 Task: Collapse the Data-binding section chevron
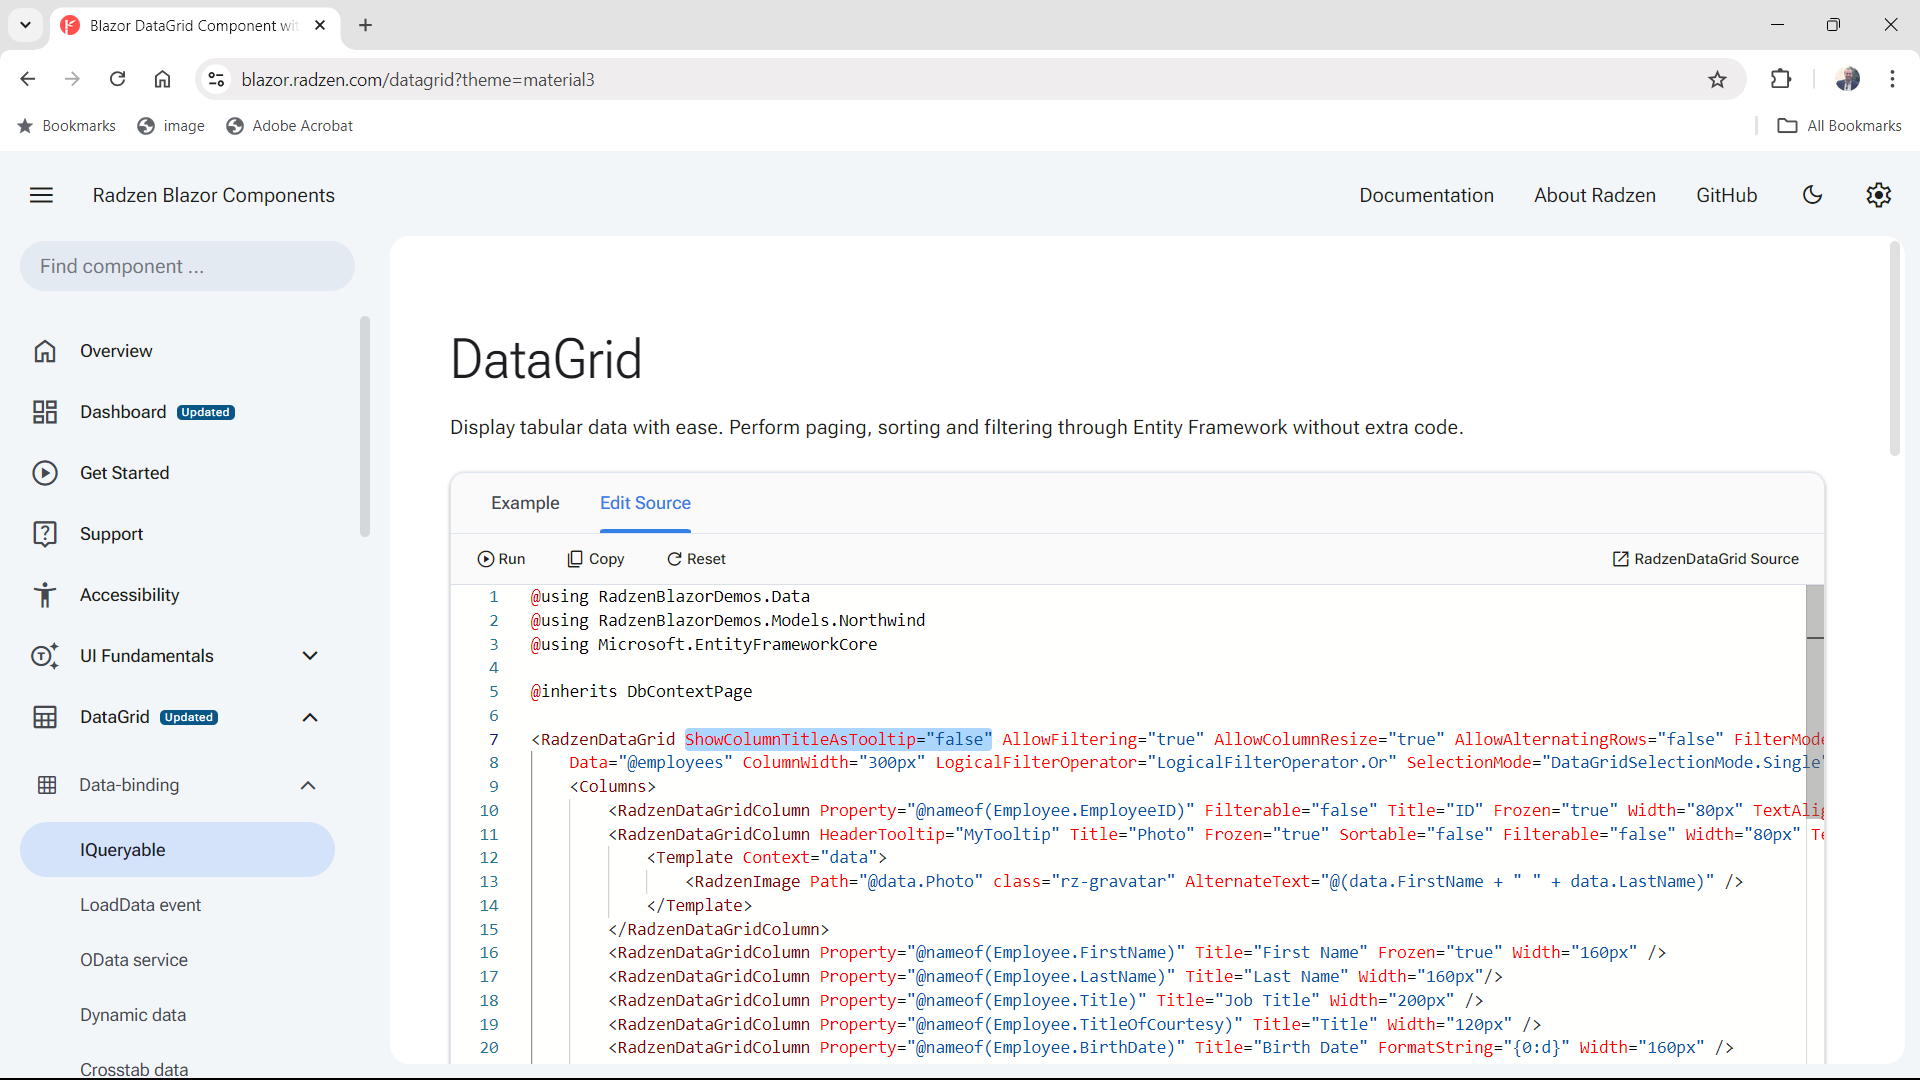tap(308, 785)
